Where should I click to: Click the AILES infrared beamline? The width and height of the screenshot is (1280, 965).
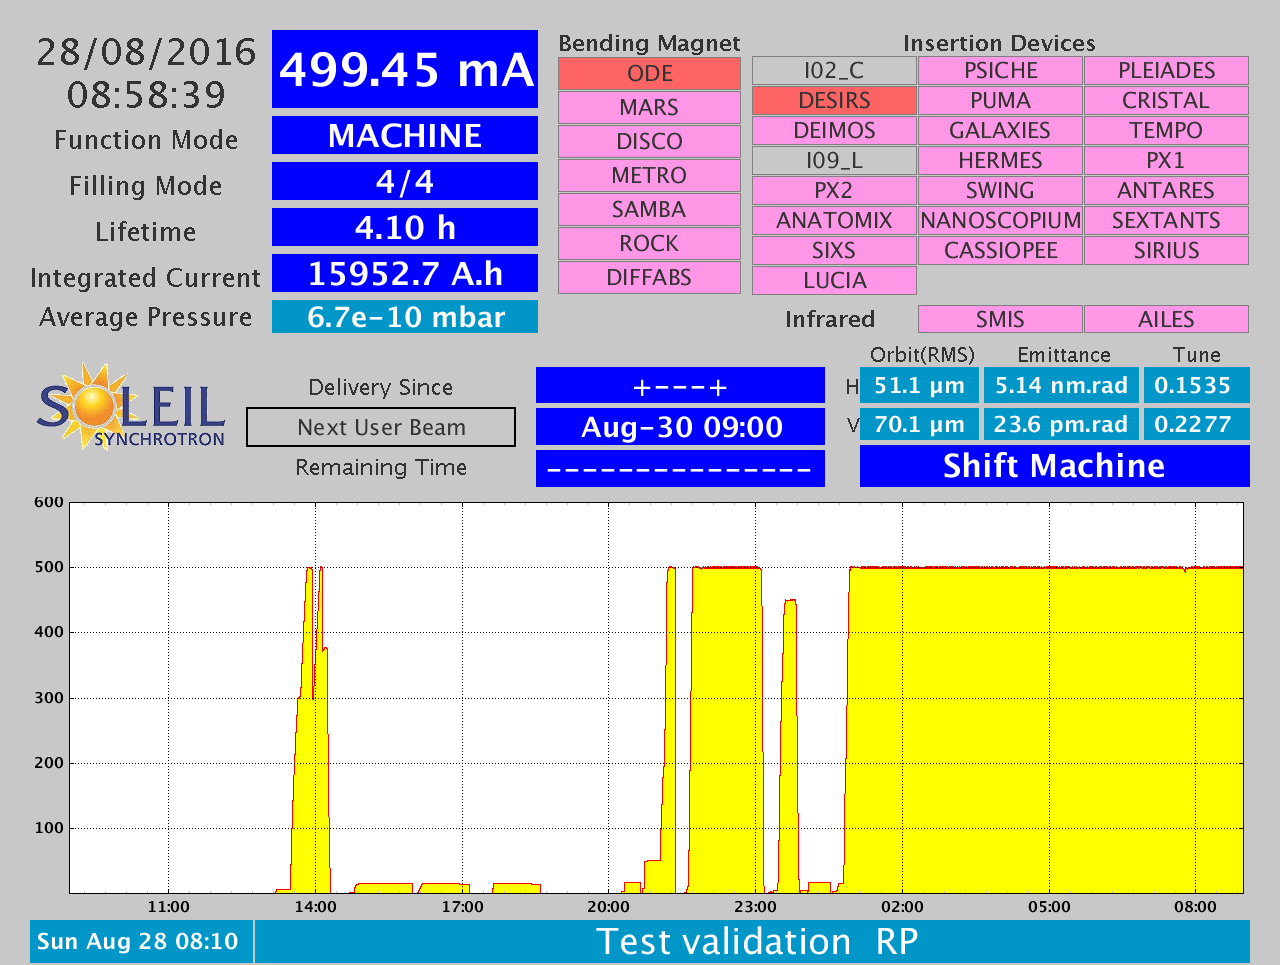click(x=1166, y=319)
